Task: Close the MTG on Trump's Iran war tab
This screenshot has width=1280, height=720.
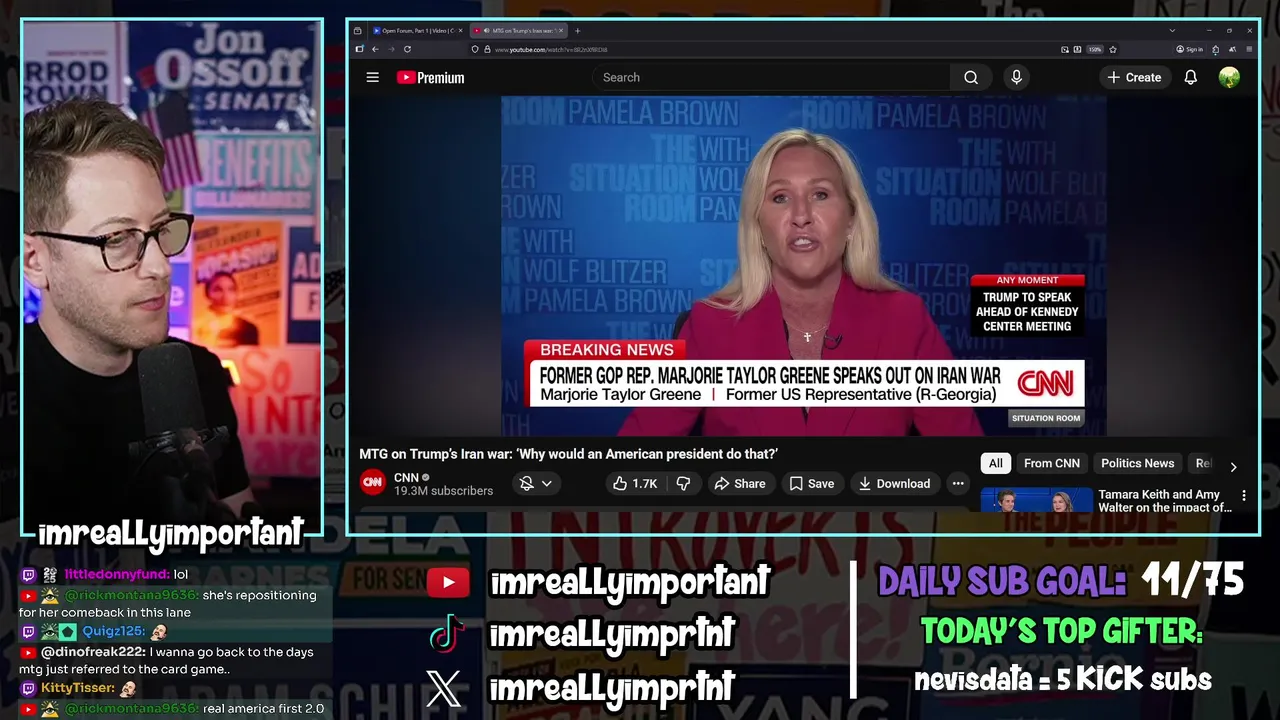Action: coord(561,31)
